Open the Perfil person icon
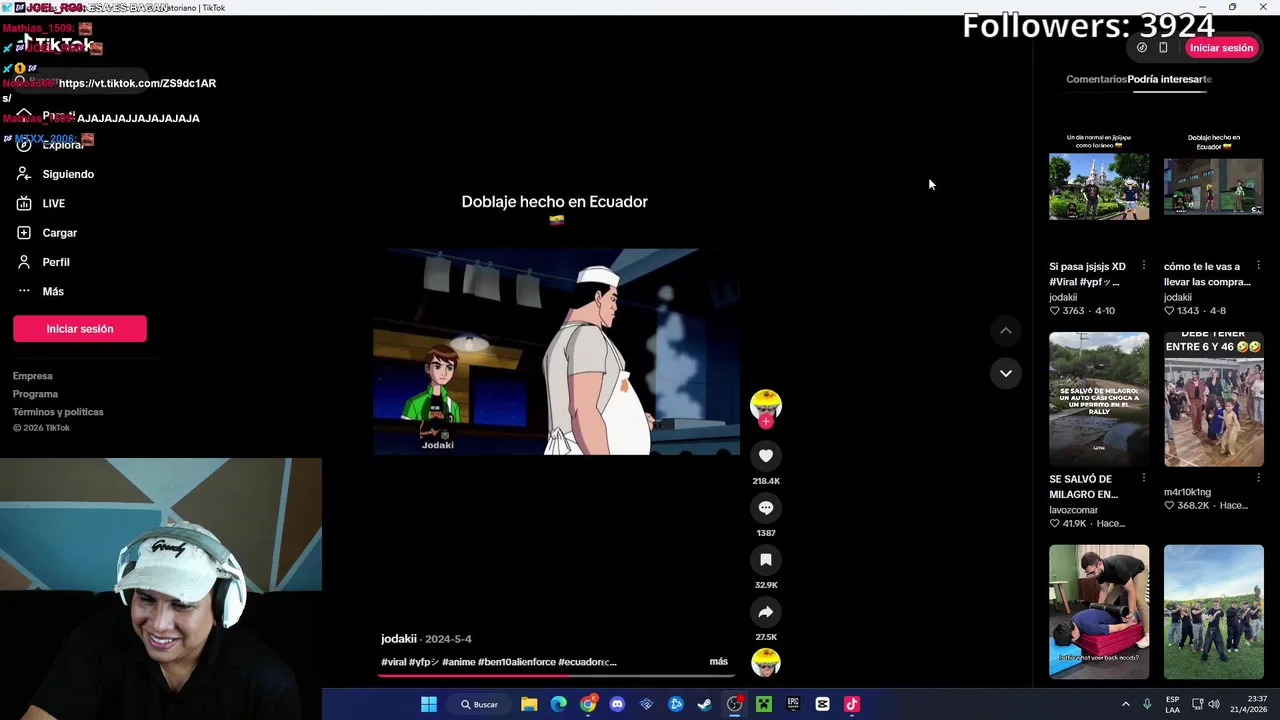 click(x=24, y=262)
